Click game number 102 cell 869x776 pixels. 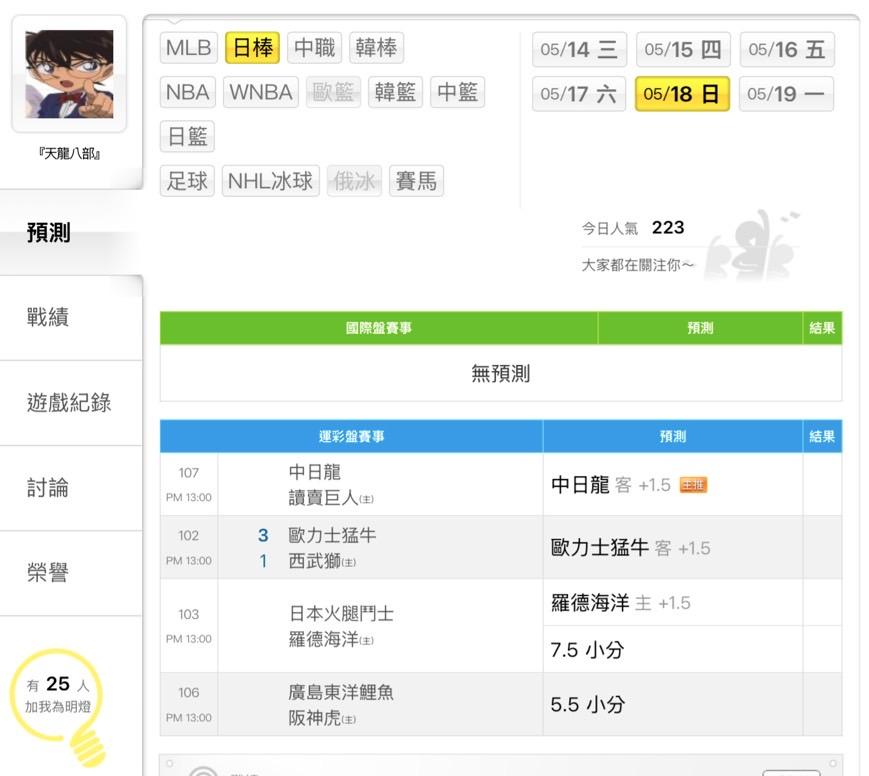click(189, 548)
